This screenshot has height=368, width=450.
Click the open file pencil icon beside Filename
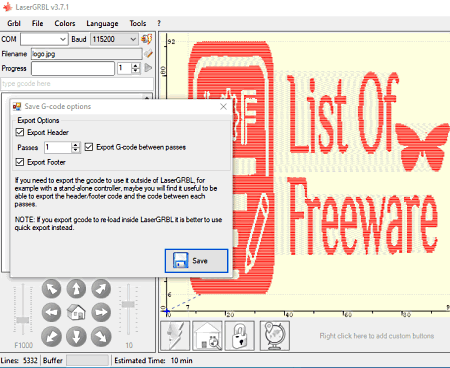tap(148, 53)
